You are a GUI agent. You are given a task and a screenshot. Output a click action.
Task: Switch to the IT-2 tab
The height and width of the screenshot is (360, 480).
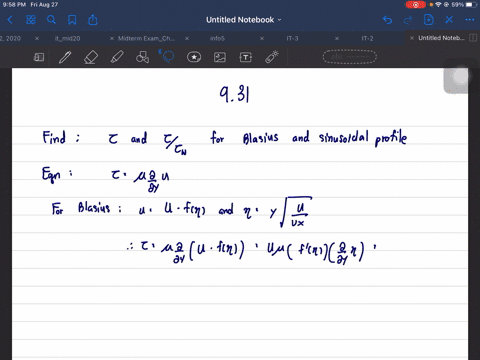(367, 38)
